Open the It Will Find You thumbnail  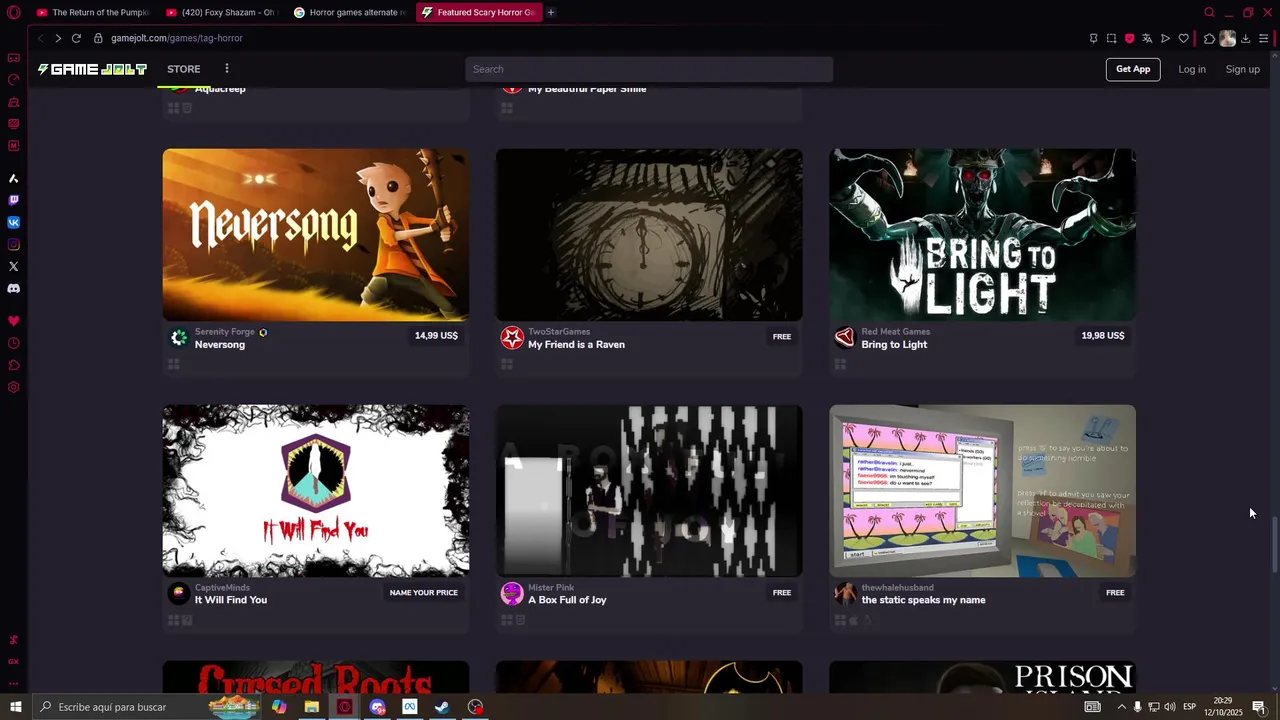click(316, 491)
